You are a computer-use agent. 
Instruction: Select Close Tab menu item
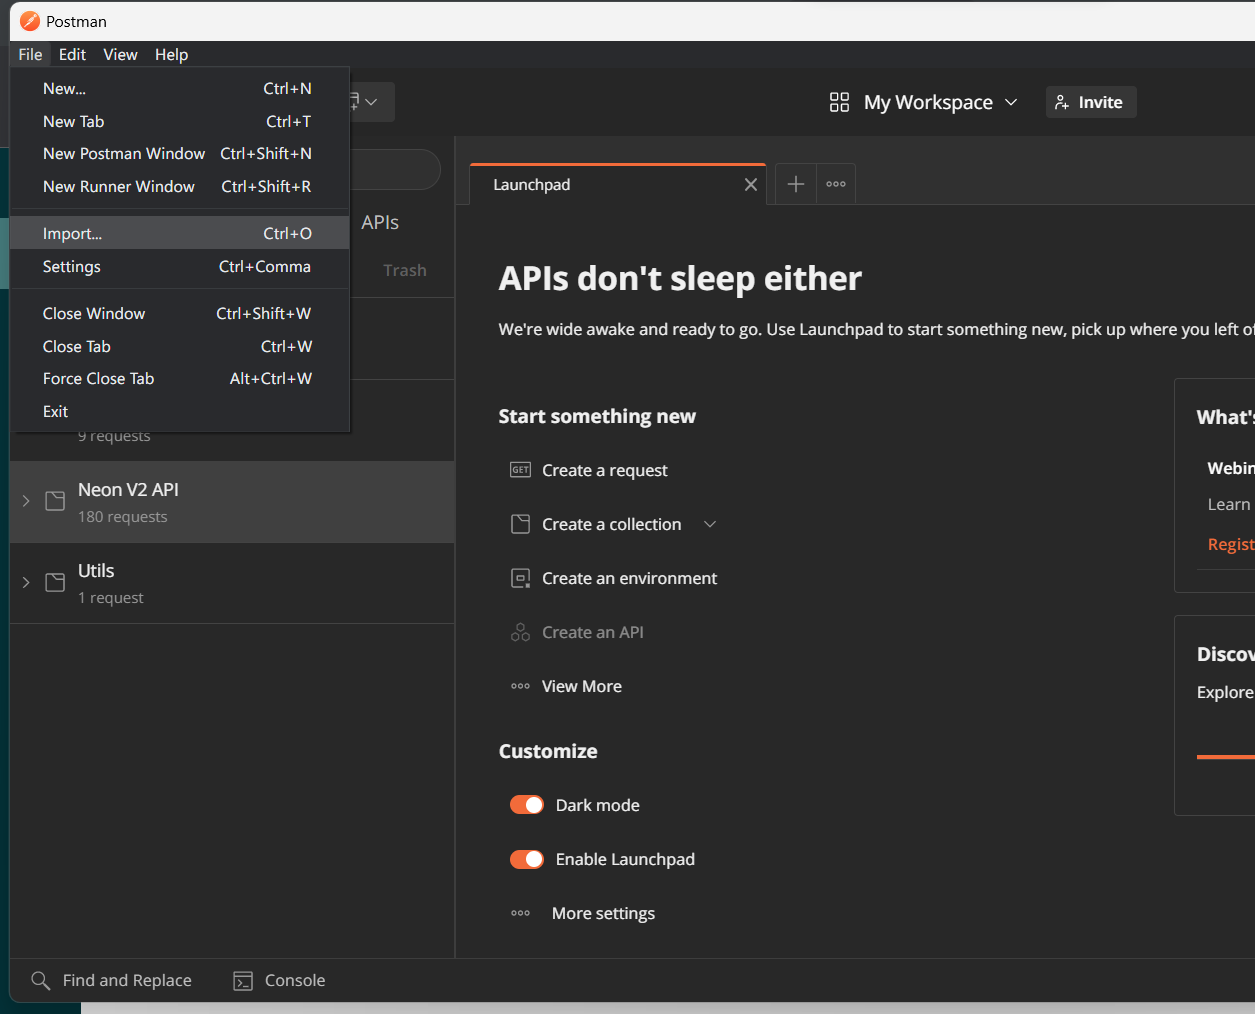pyautogui.click(x=179, y=346)
